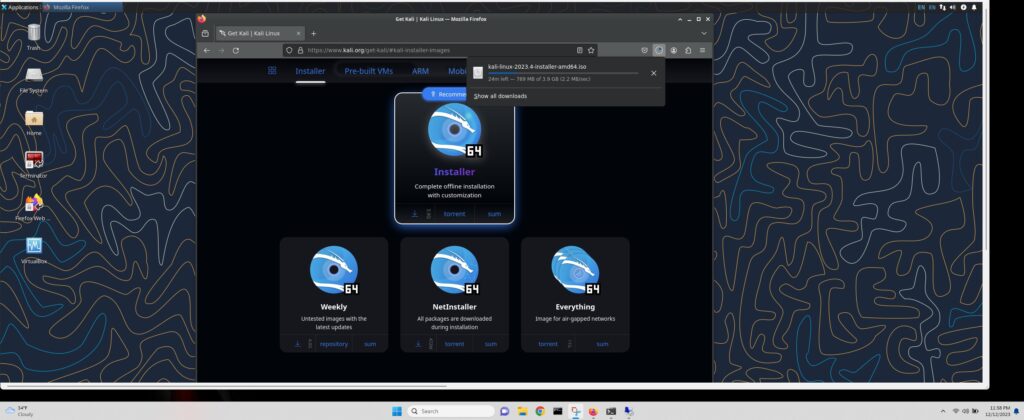Screen dimensions: 1024x420
Task: Reload the Kali page
Action: pyautogui.click(x=236, y=50)
